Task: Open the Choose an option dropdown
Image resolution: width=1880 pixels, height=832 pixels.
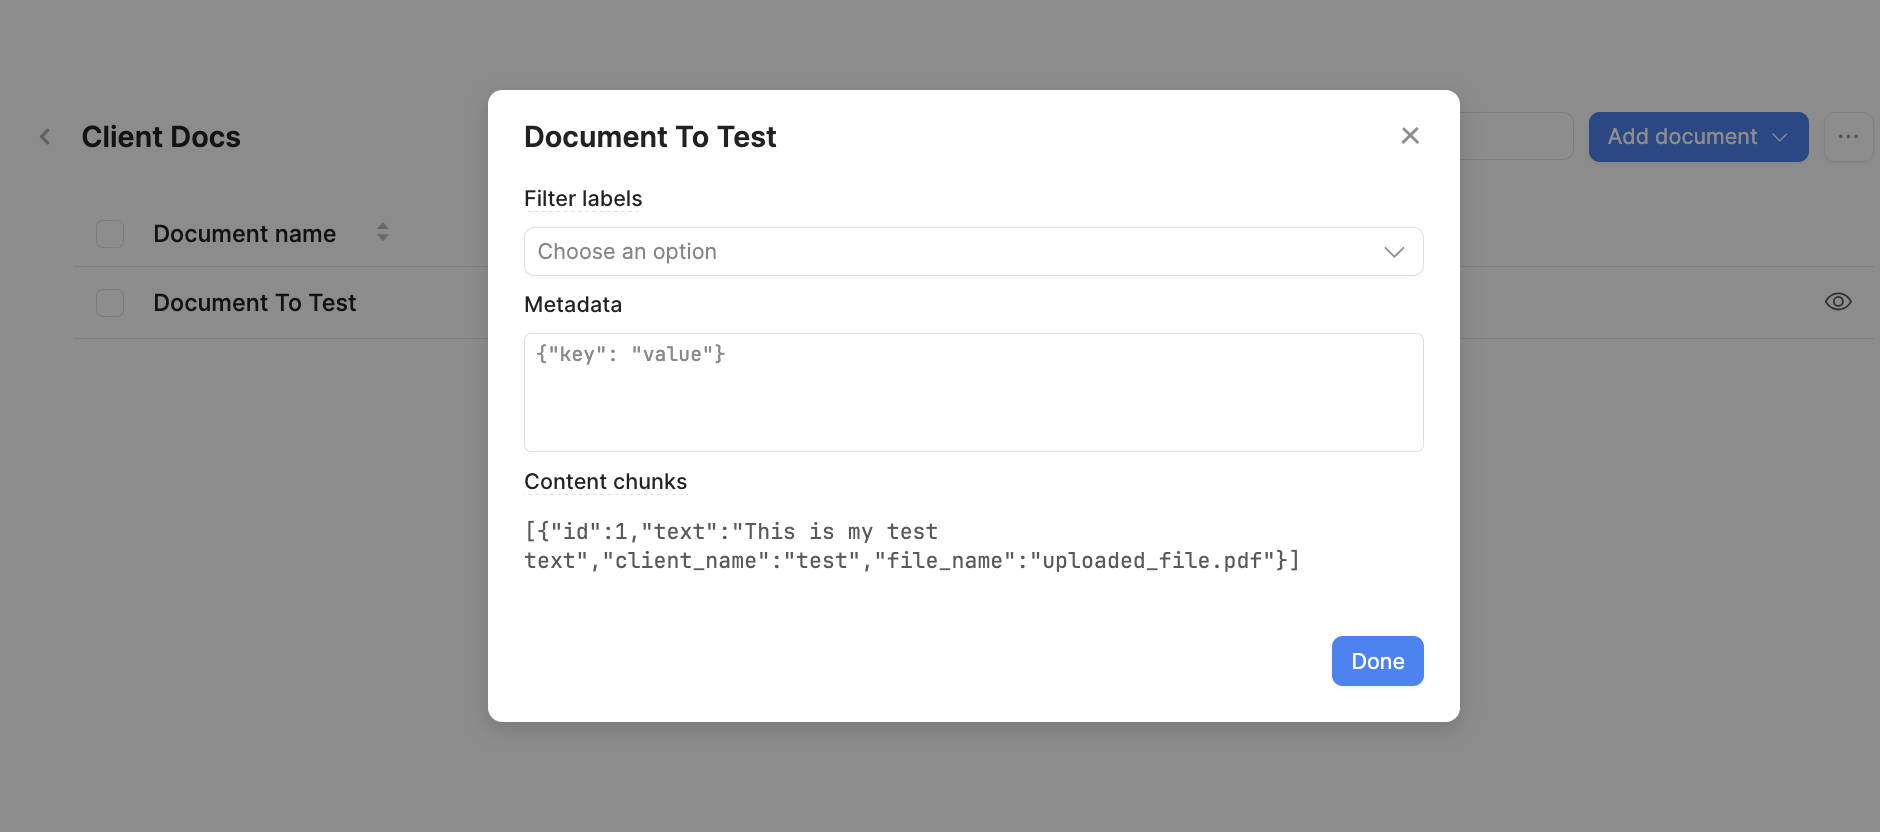Action: click(973, 252)
